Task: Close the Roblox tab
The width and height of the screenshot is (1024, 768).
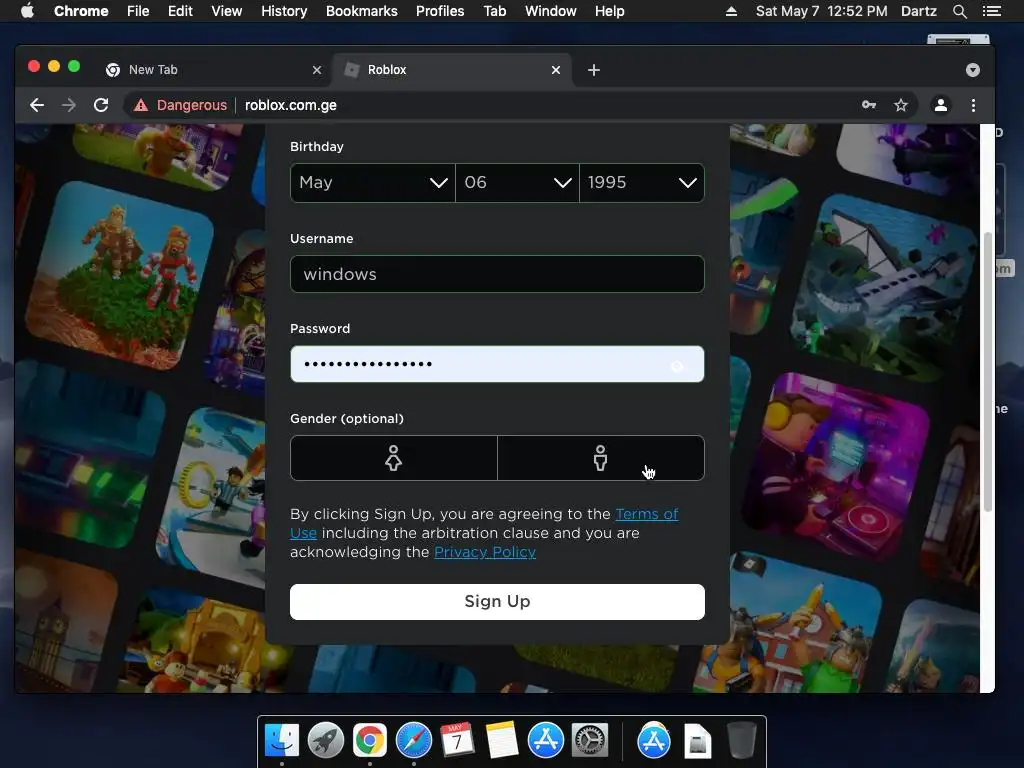Action: (556, 70)
